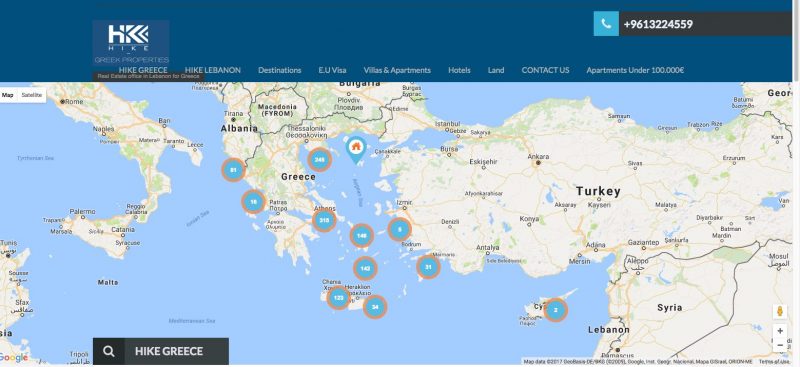Click the Thessaloniki area cluster 245
800x367 pixels.
[319, 160]
